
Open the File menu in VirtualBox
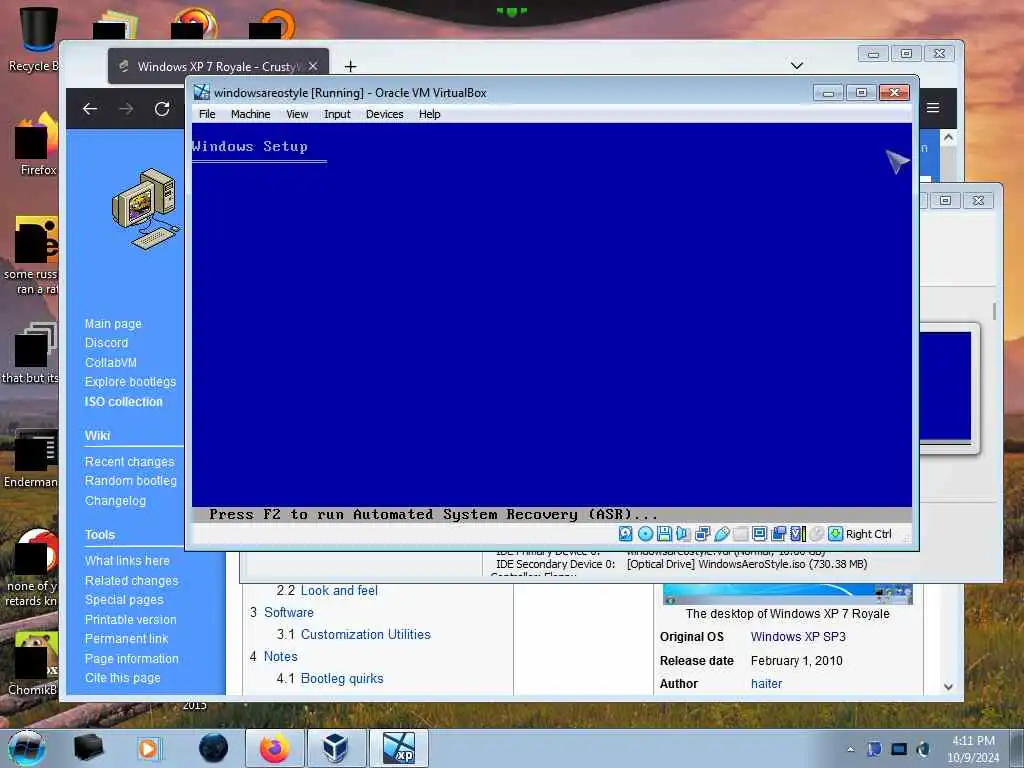(207, 114)
